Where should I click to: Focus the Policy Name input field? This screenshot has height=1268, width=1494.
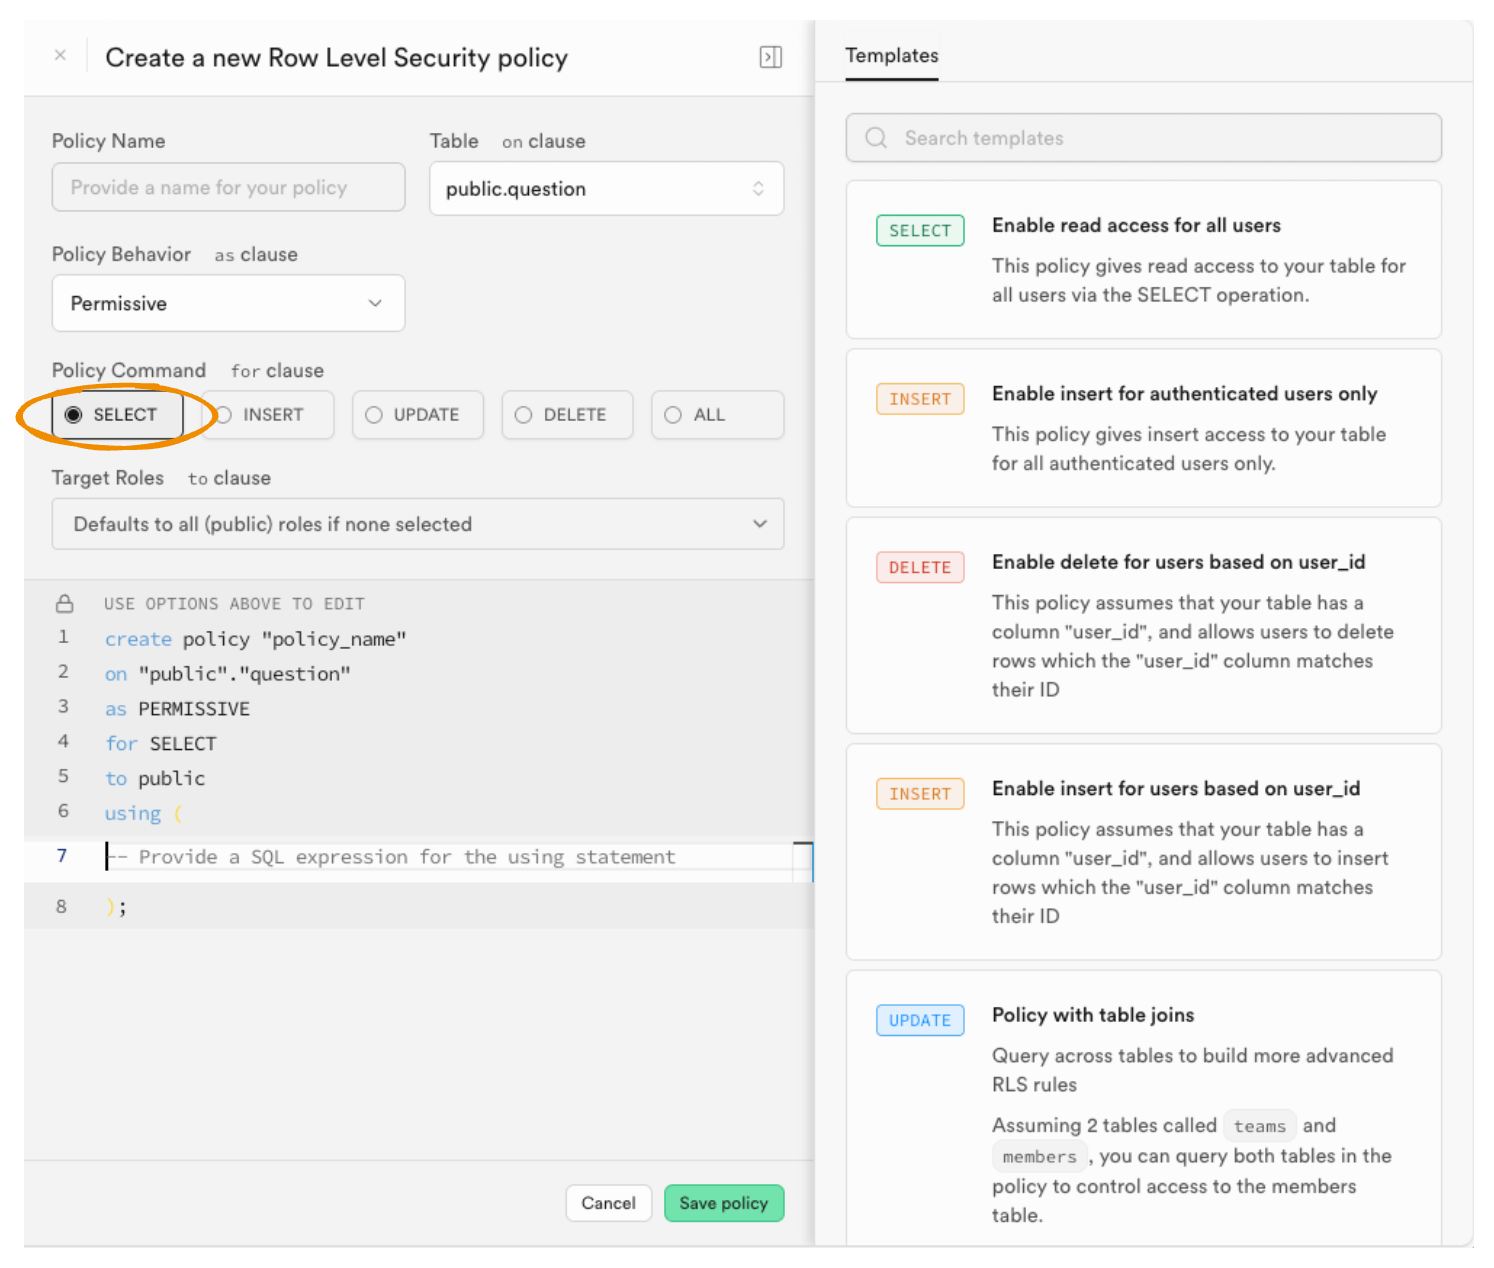(228, 188)
